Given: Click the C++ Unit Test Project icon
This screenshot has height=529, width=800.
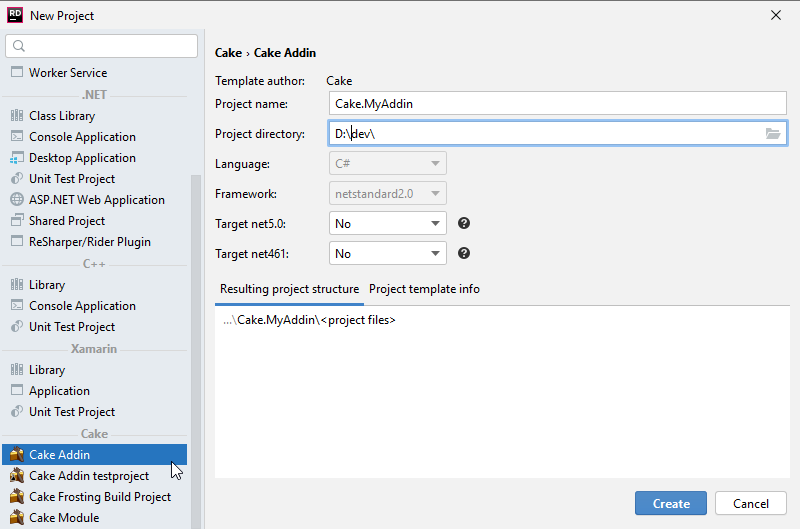Looking at the screenshot, I should [x=17, y=326].
